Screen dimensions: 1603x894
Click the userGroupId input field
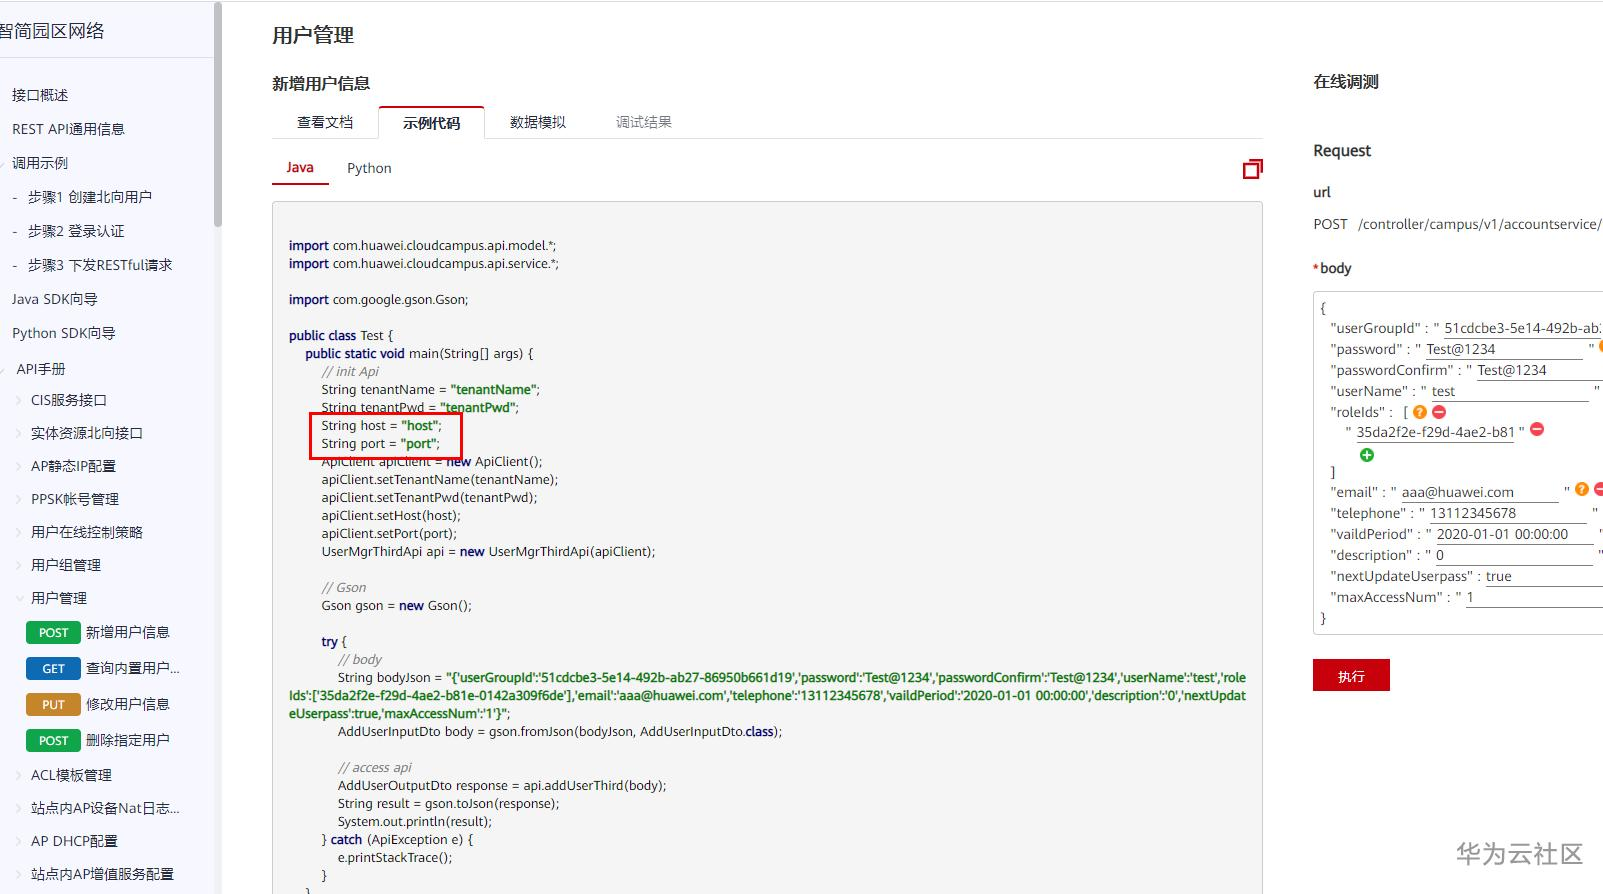[x=1522, y=329]
